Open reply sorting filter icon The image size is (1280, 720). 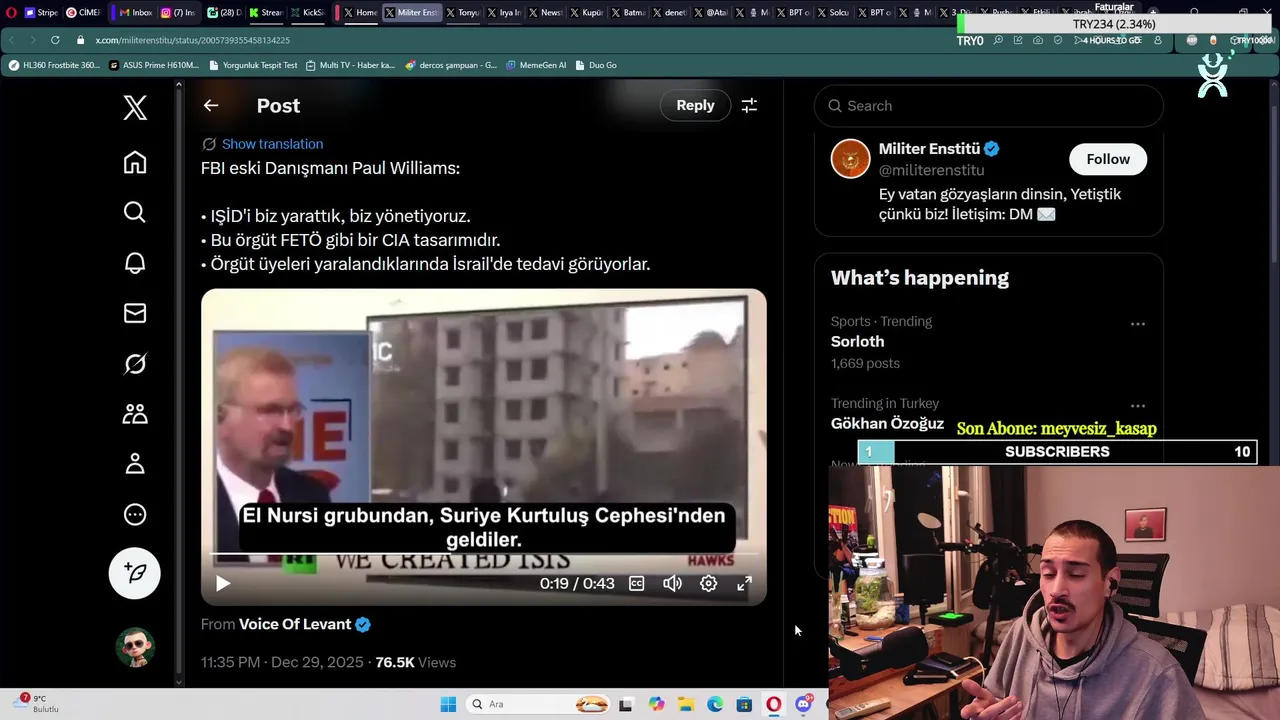coord(749,105)
